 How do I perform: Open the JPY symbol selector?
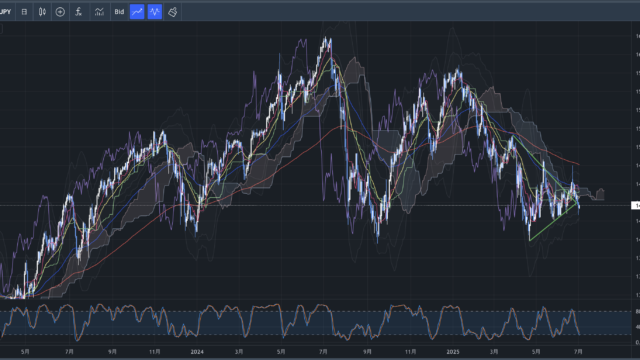coord(5,12)
